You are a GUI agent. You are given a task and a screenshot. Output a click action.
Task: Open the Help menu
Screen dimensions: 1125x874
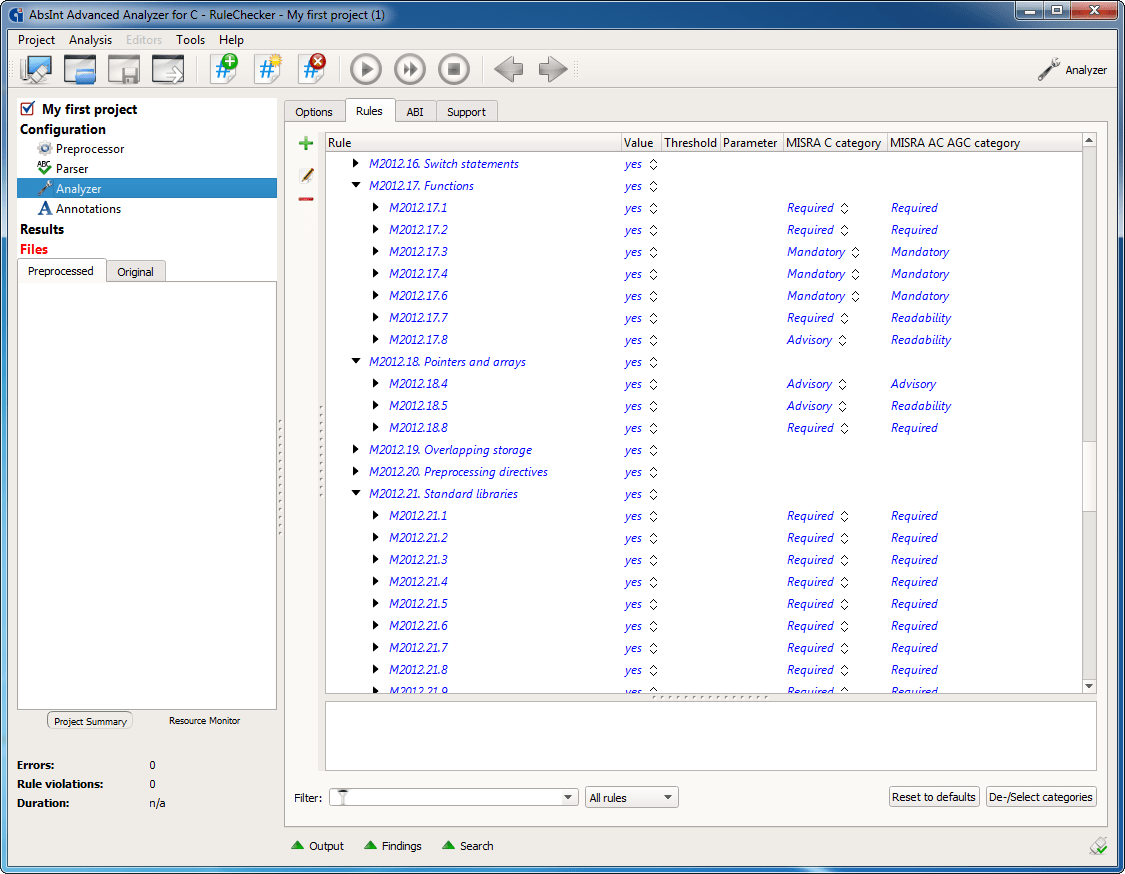tap(231, 39)
